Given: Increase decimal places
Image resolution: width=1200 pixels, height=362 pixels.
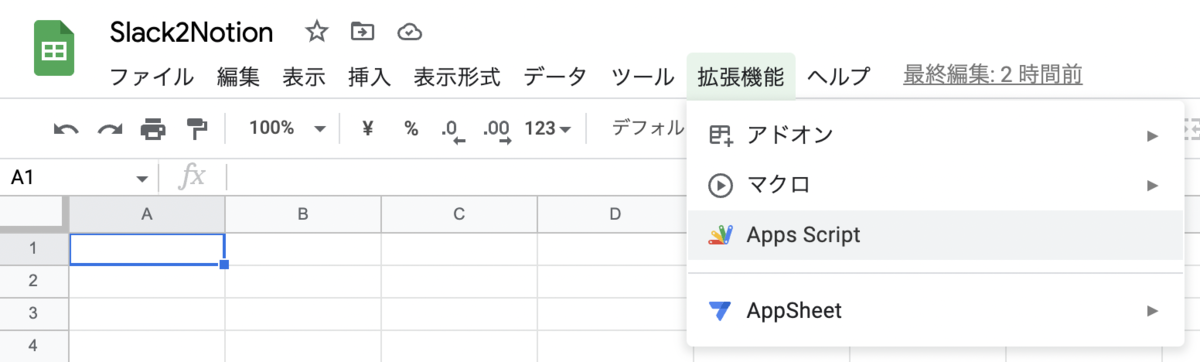Looking at the screenshot, I should [x=497, y=130].
